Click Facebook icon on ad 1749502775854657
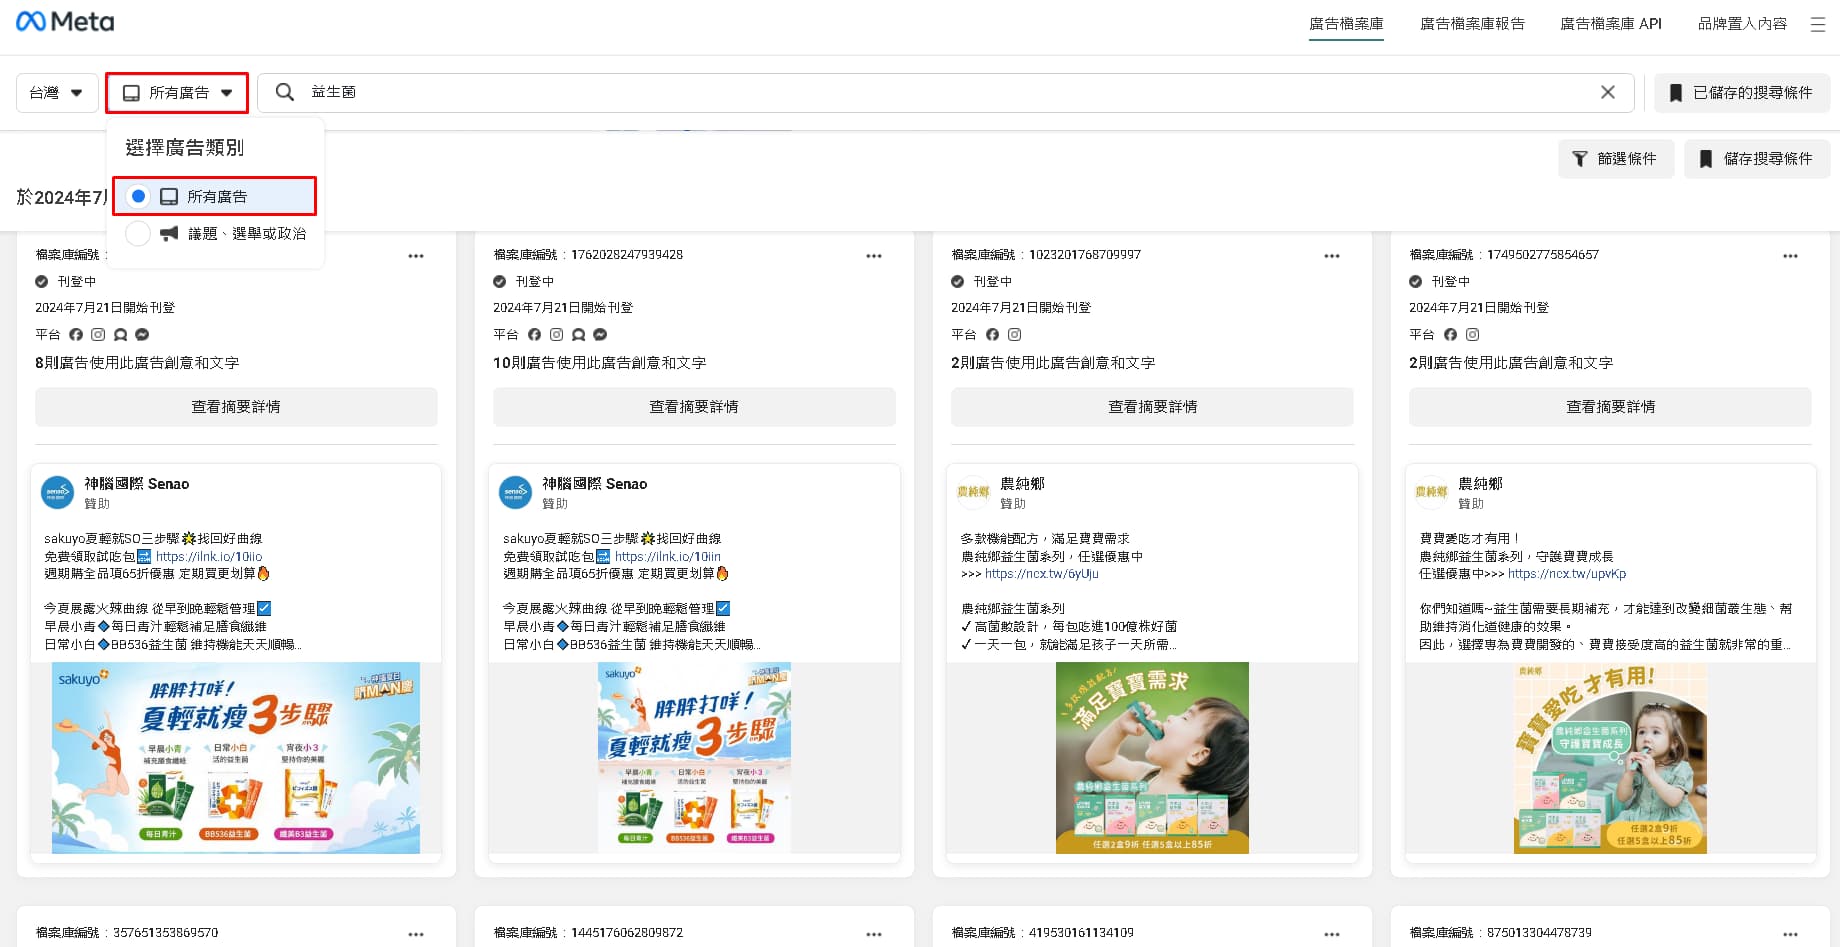1840x947 pixels. [1450, 335]
